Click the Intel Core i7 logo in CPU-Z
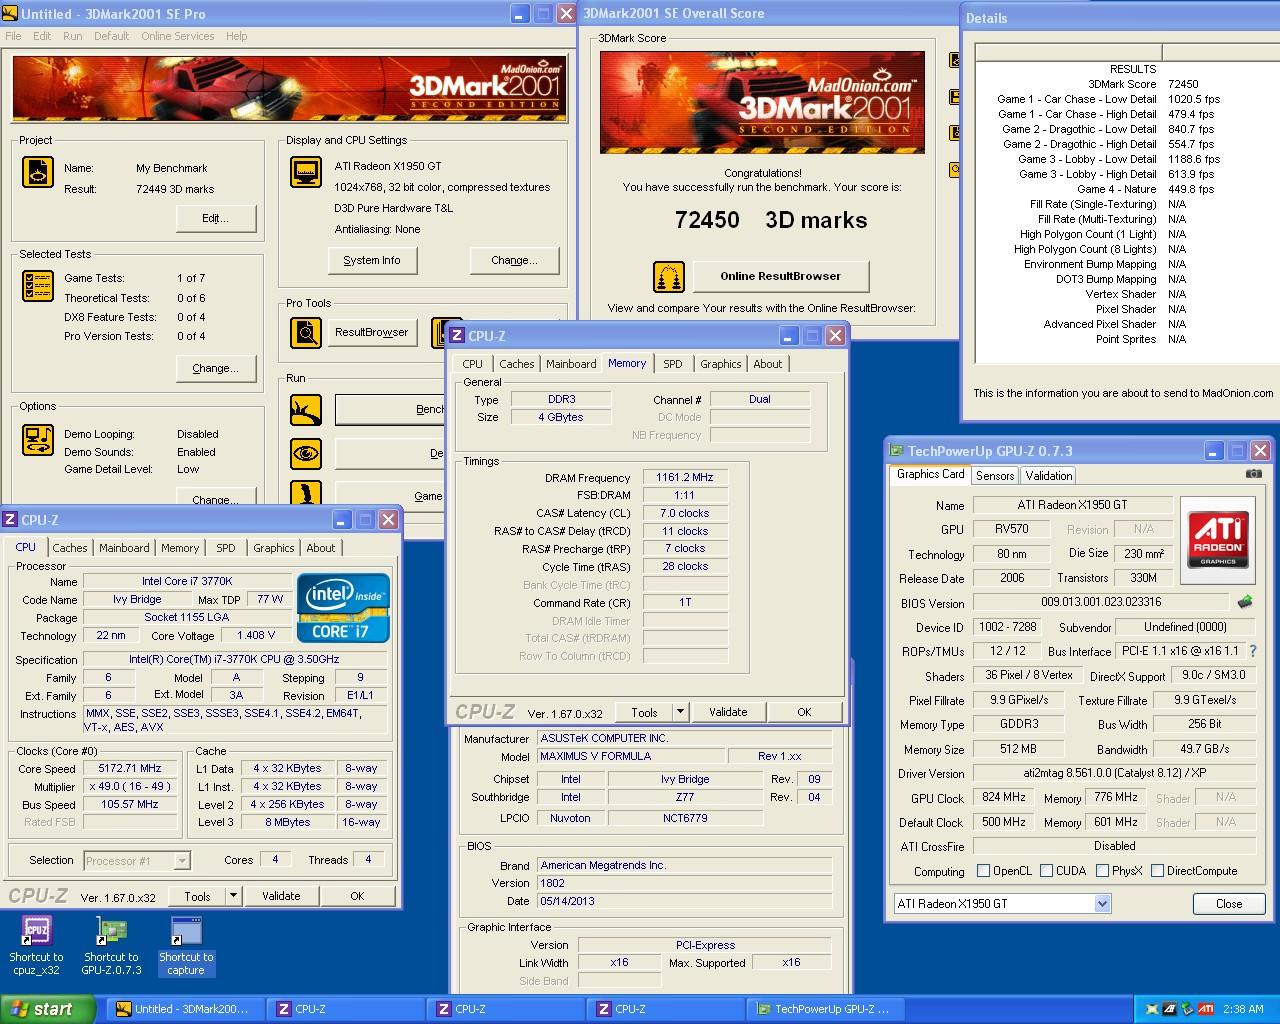The image size is (1280, 1024). pos(343,608)
